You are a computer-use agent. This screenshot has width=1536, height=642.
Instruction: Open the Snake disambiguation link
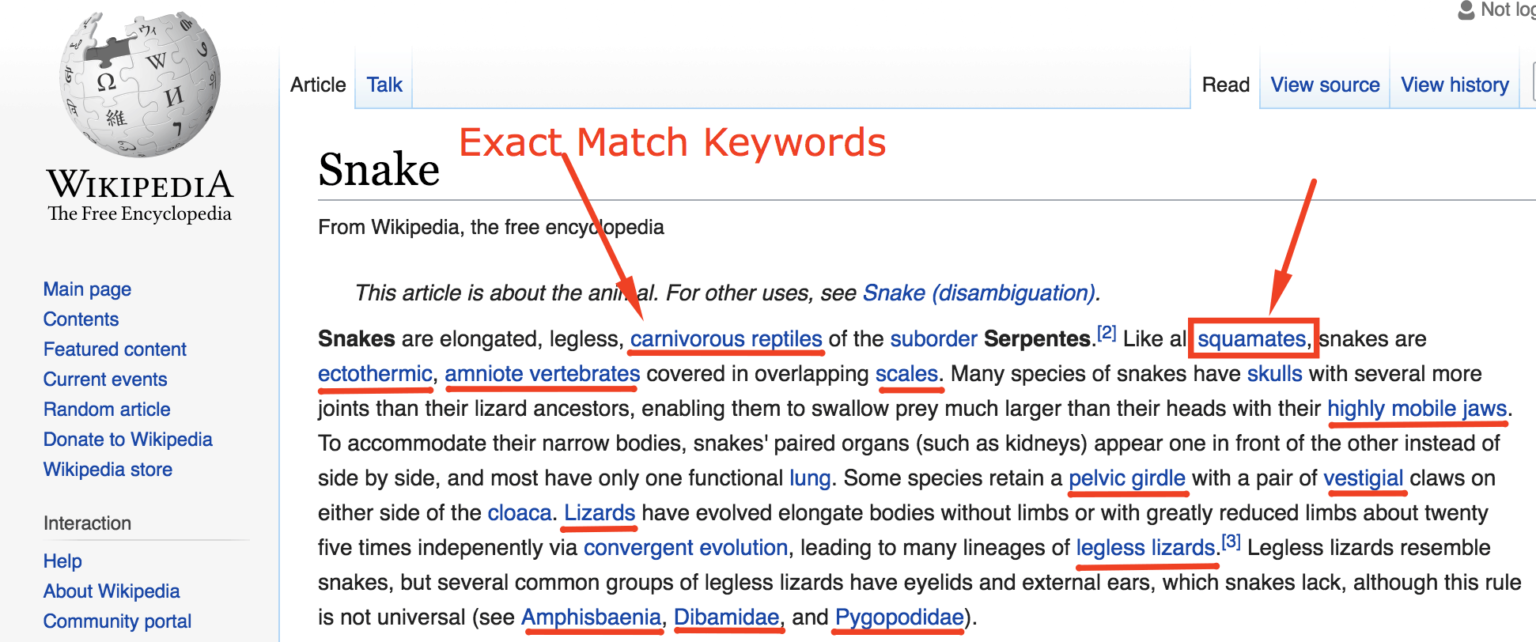click(977, 292)
